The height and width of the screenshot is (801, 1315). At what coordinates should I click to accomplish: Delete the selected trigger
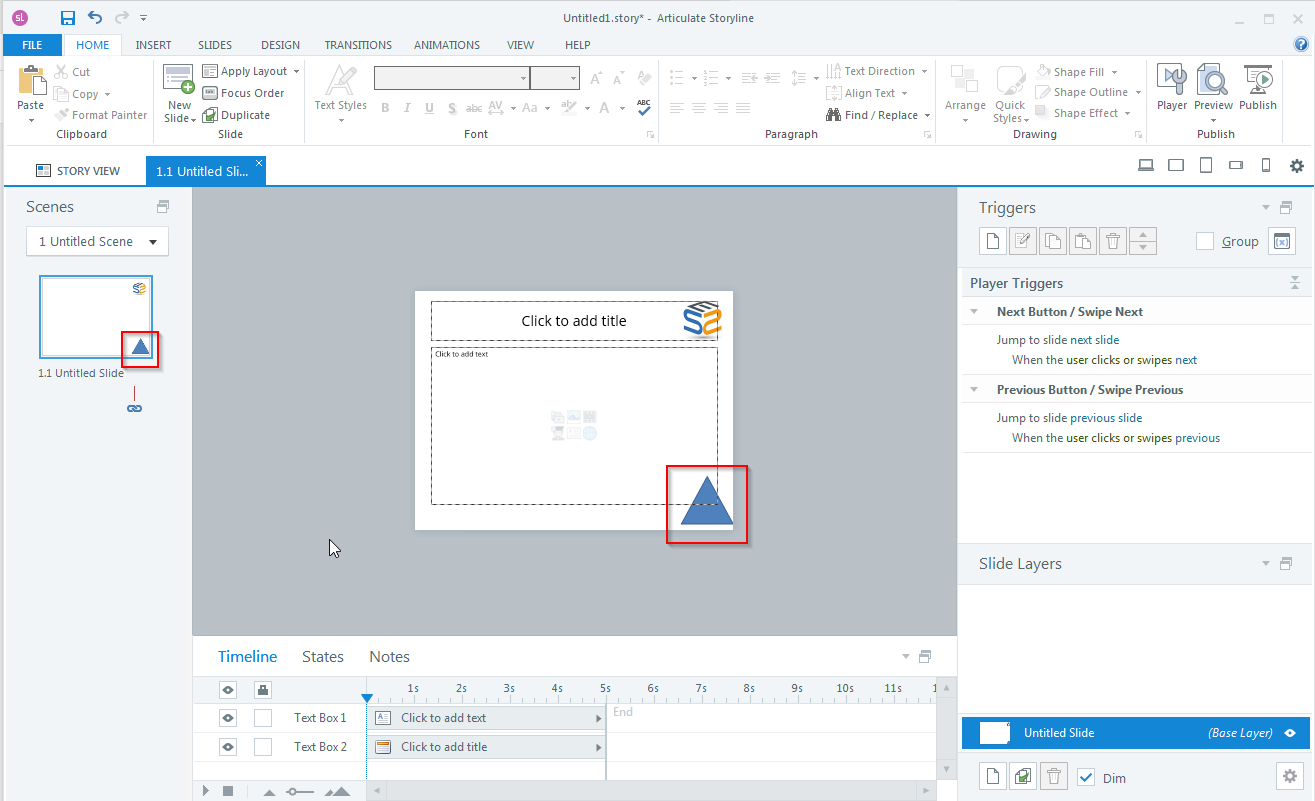coord(1113,241)
